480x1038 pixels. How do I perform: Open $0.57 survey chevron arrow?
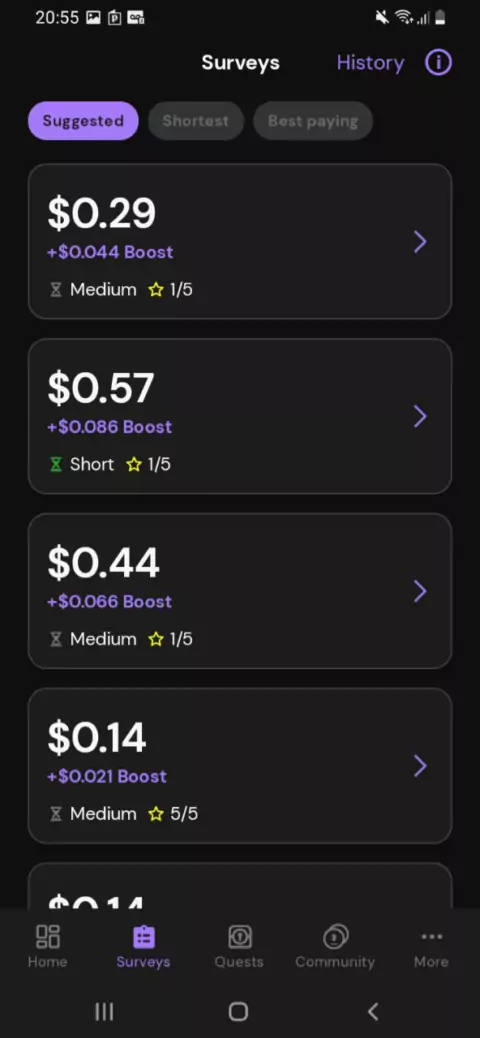420,416
